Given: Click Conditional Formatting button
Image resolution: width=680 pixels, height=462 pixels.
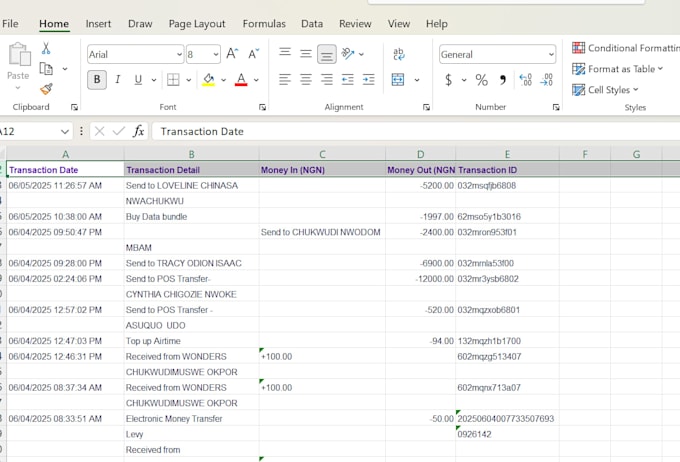Looking at the screenshot, I should click(625, 48).
